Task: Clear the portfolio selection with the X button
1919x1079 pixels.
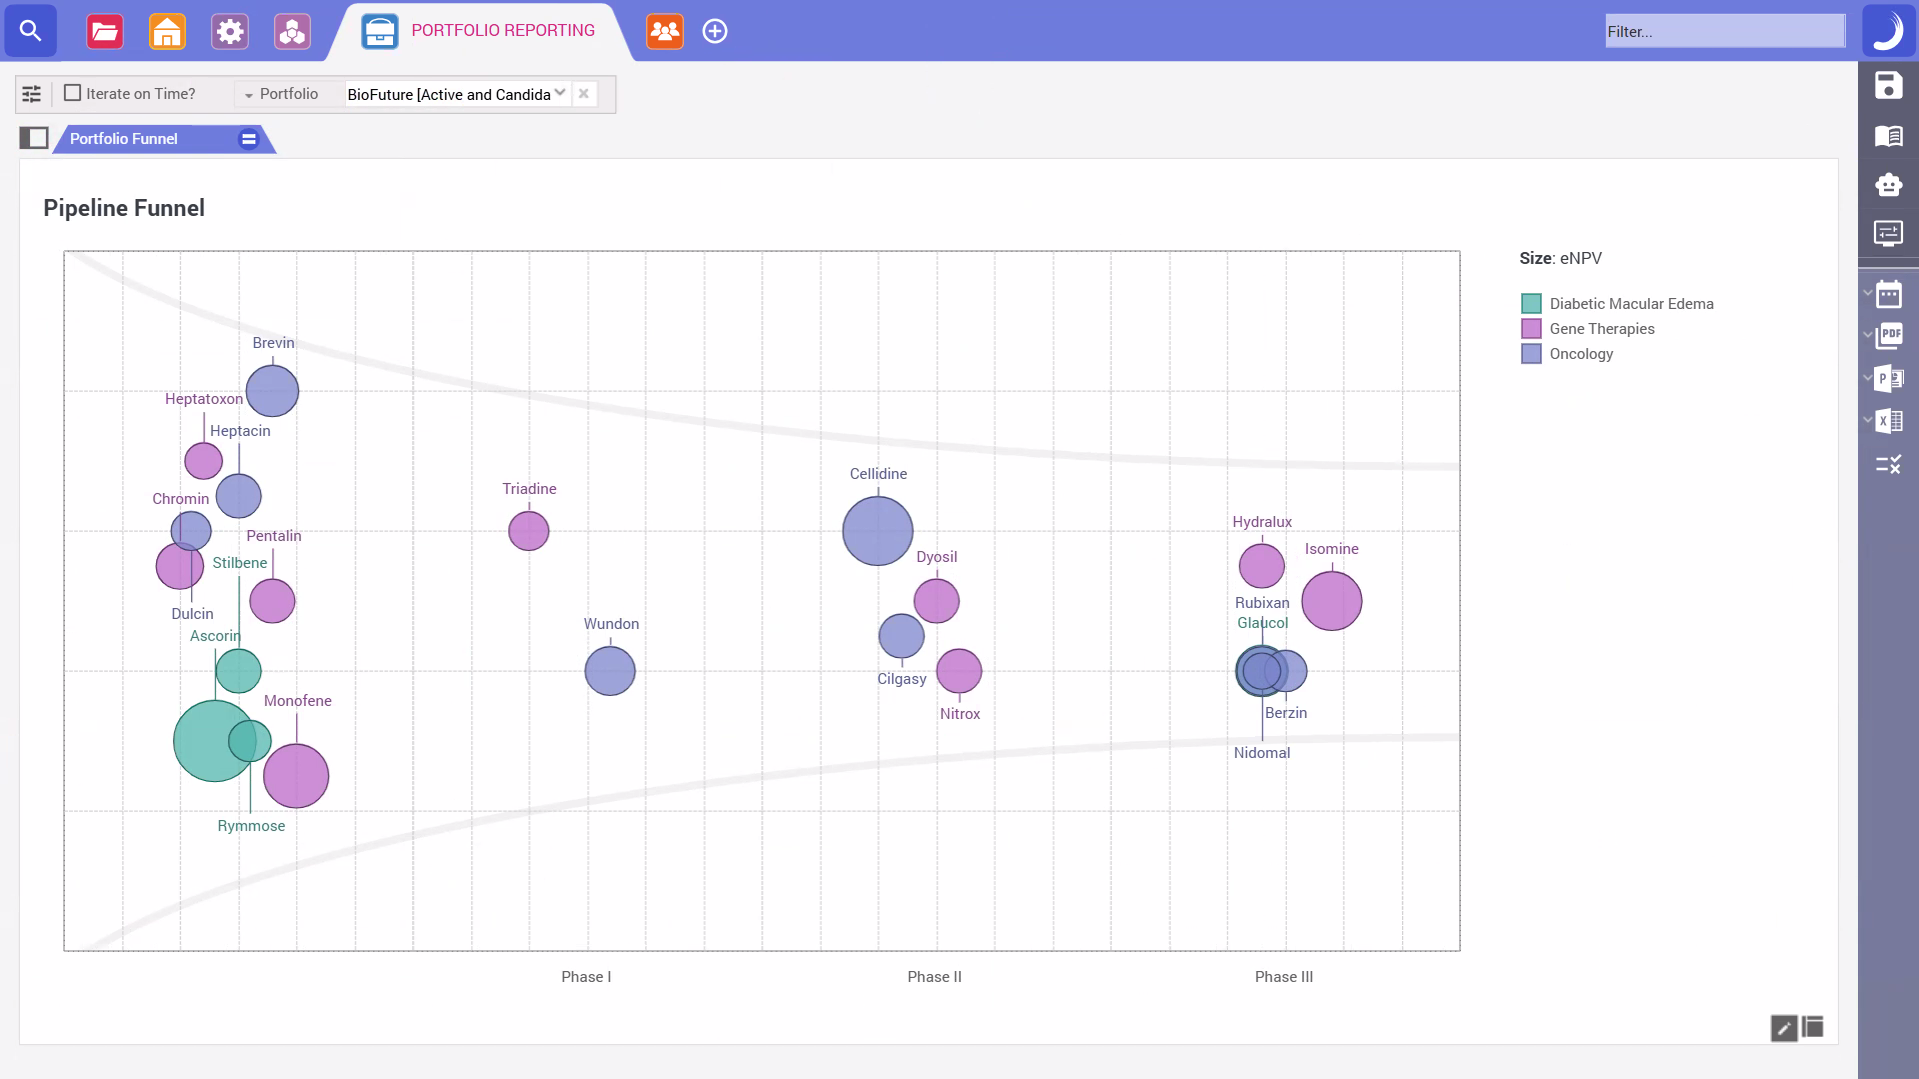Action: click(584, 93)
